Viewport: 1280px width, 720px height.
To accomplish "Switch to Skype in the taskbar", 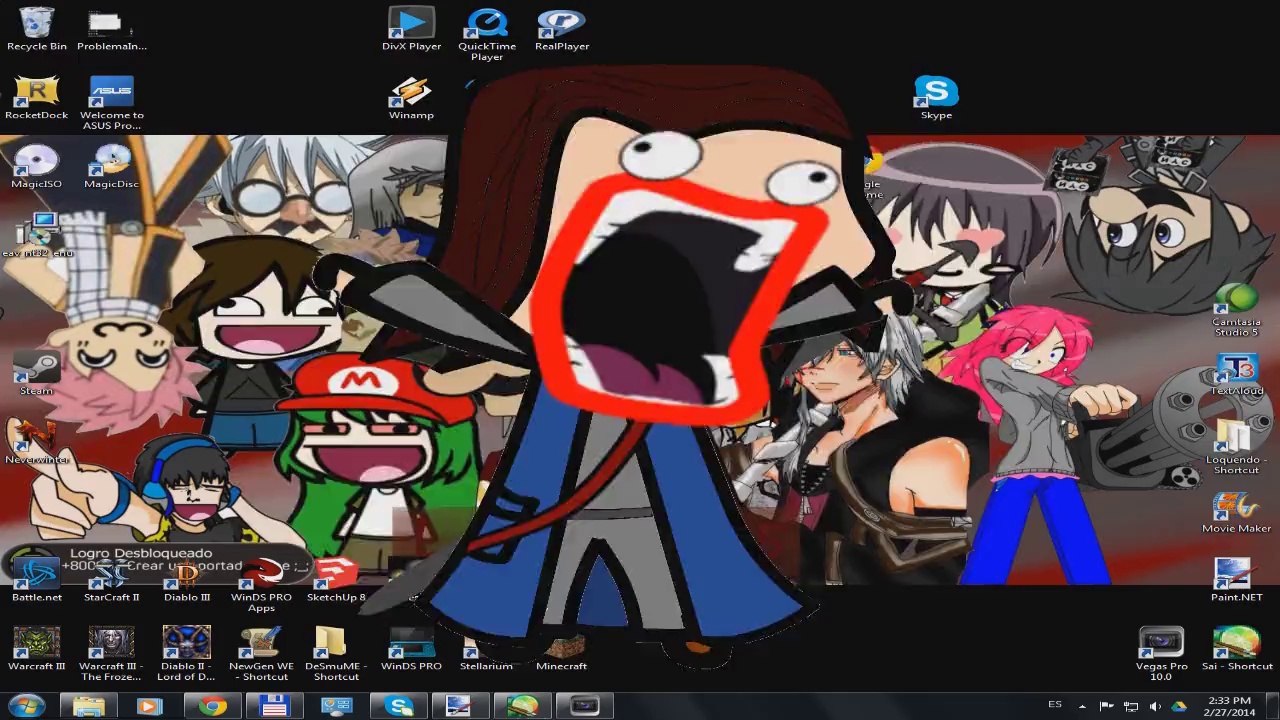I will point(399,706).
